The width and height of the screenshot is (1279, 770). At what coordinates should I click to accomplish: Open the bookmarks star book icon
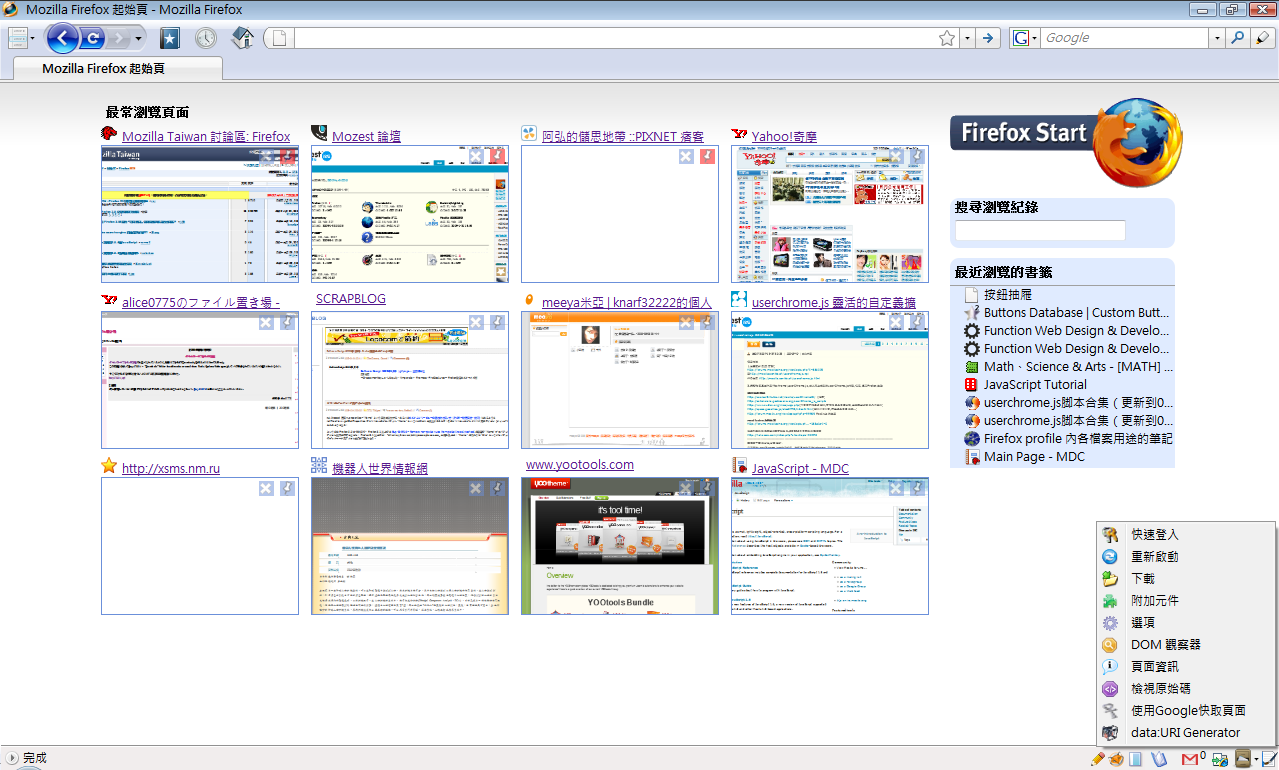coord(170,39)
